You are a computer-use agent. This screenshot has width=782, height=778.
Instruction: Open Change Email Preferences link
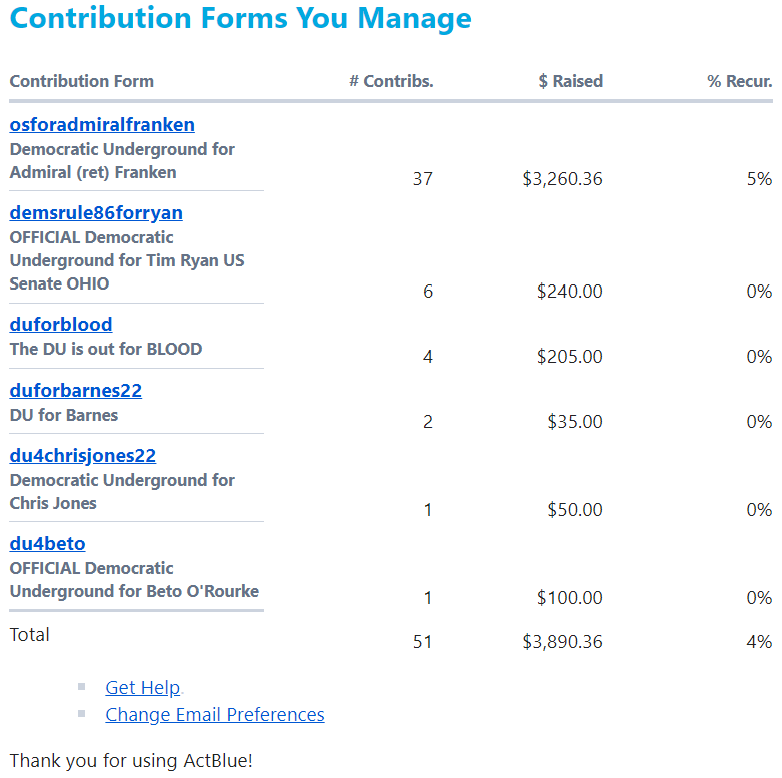[215, 715]
